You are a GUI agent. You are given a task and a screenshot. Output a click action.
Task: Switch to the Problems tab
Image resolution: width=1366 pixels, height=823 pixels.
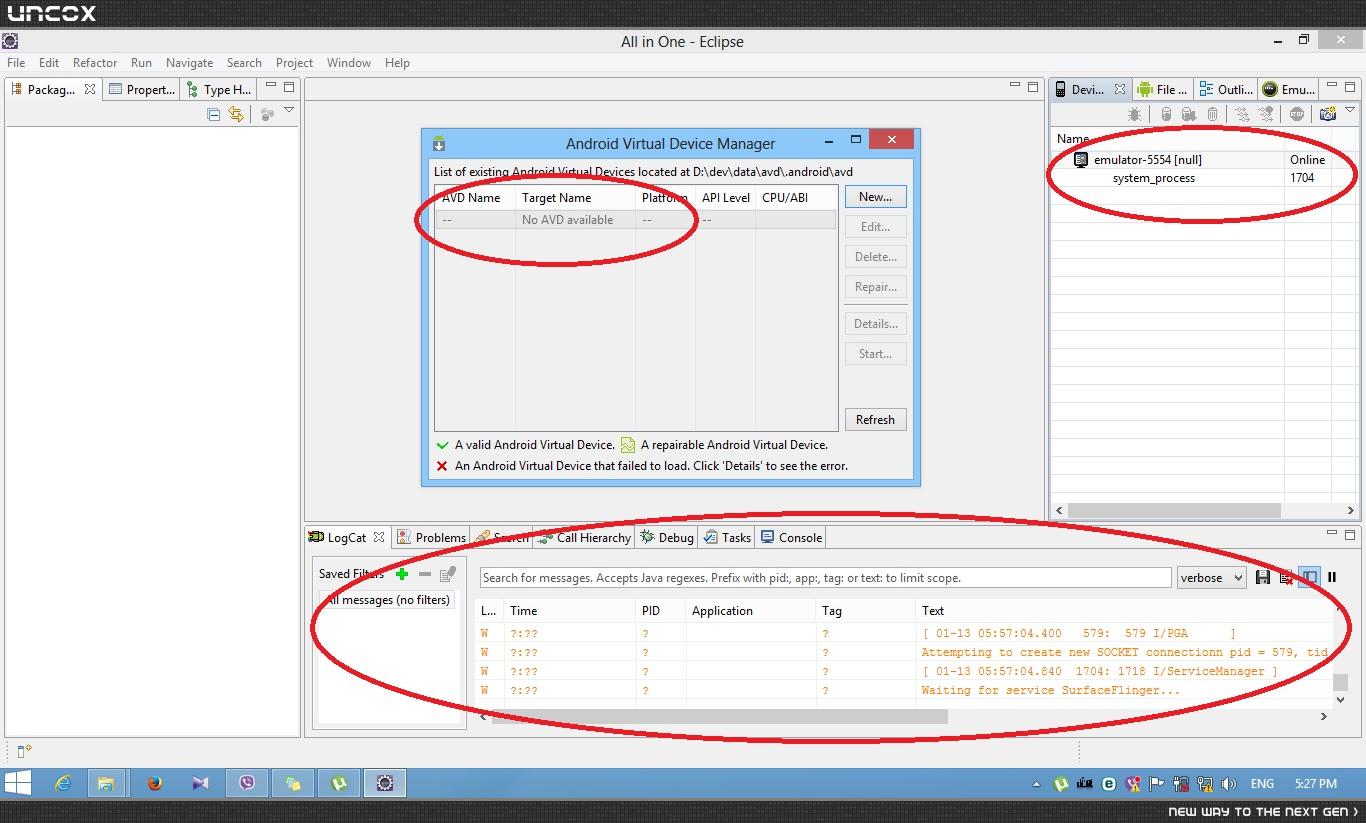431,538
